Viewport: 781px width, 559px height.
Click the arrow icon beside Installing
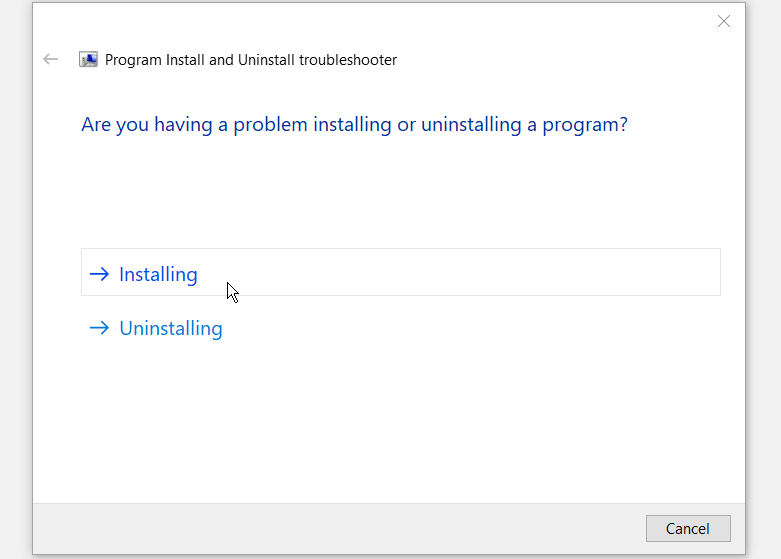(x=99, y=274)
